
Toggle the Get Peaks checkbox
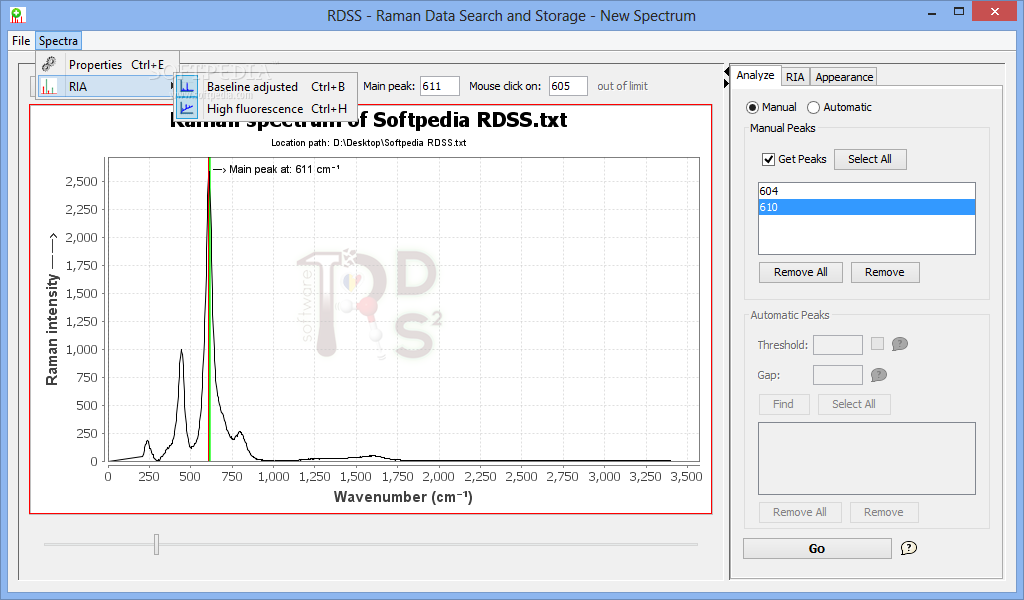point(769,159)
